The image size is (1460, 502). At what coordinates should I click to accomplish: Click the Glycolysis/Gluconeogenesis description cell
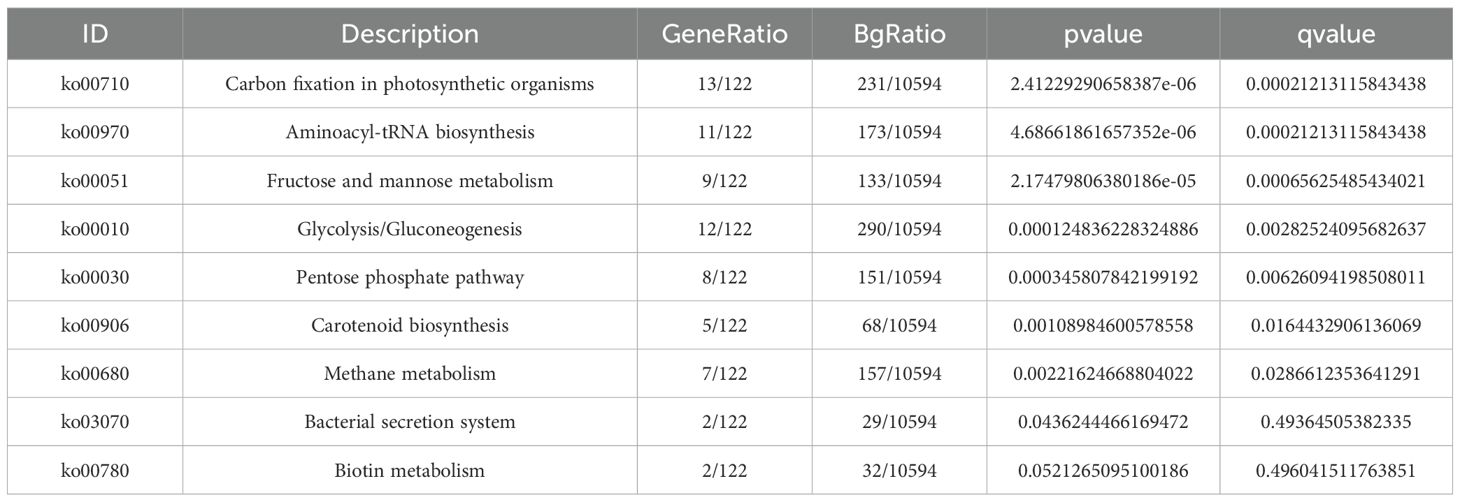pos(410,229)
